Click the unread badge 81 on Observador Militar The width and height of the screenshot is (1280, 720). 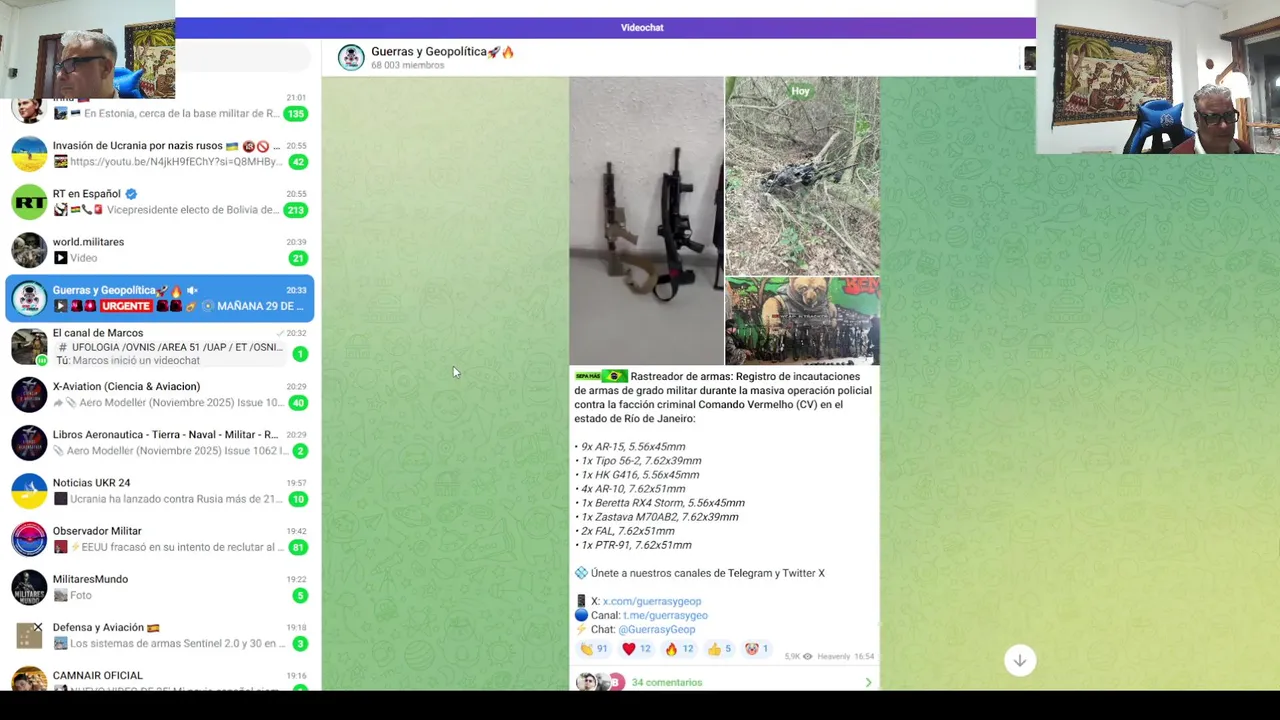coord(297,547)
